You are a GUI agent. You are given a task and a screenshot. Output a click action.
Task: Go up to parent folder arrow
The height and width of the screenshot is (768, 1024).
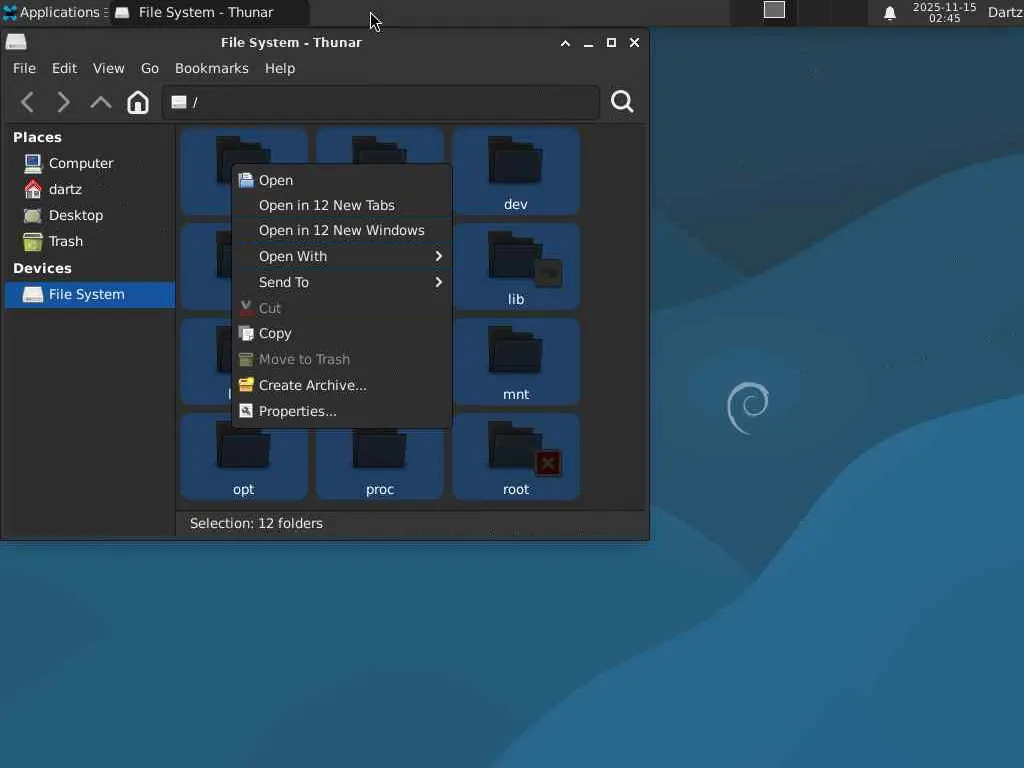click(100, 102)
